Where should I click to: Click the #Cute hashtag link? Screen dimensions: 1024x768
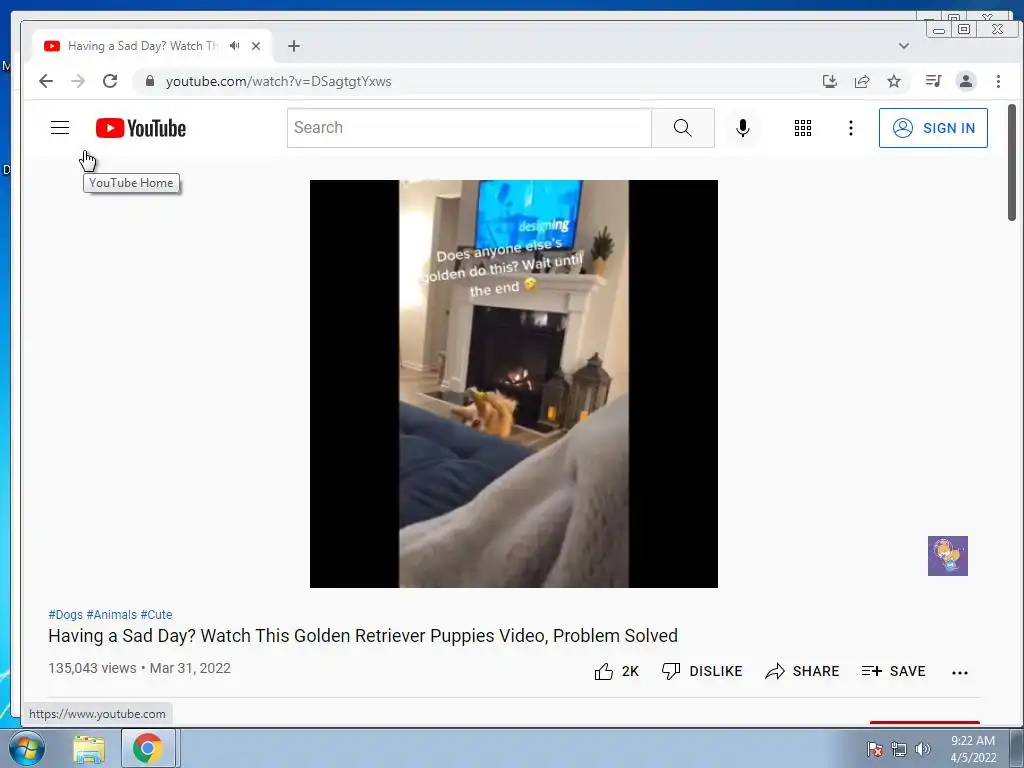click(x=156, y=615)
